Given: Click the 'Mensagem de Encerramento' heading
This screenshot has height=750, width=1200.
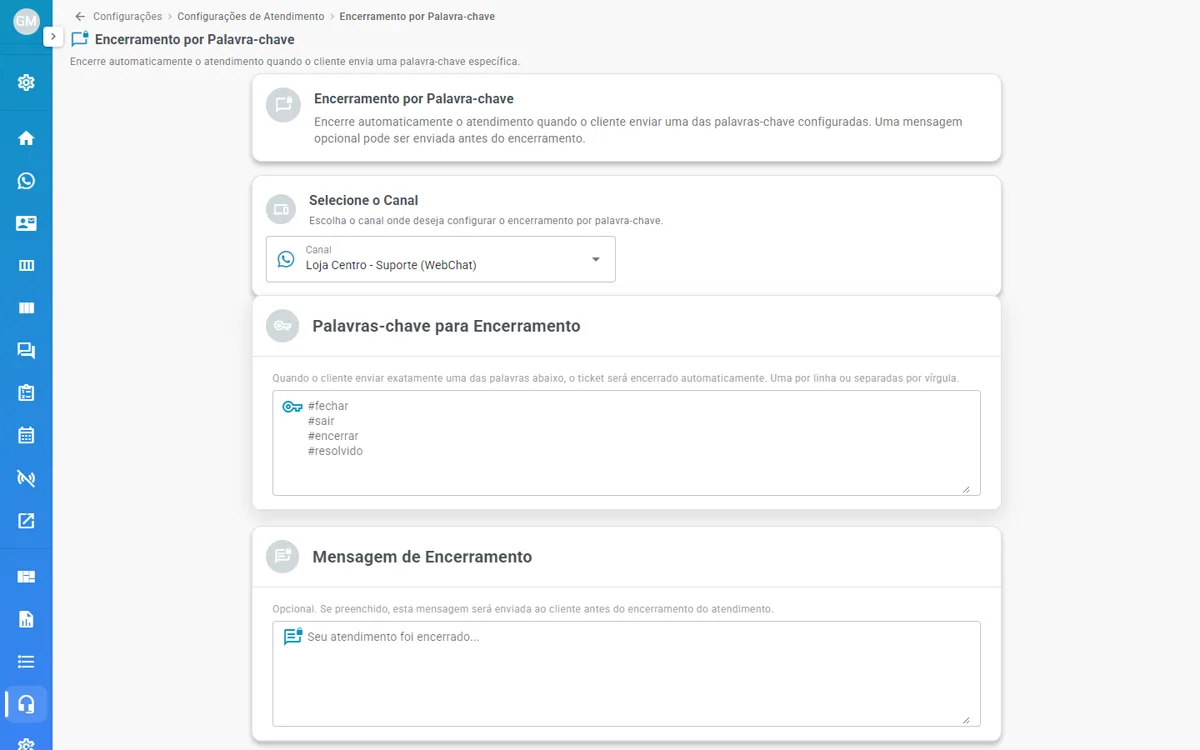Looking at the screenshot, I should [x=422, y=557].
